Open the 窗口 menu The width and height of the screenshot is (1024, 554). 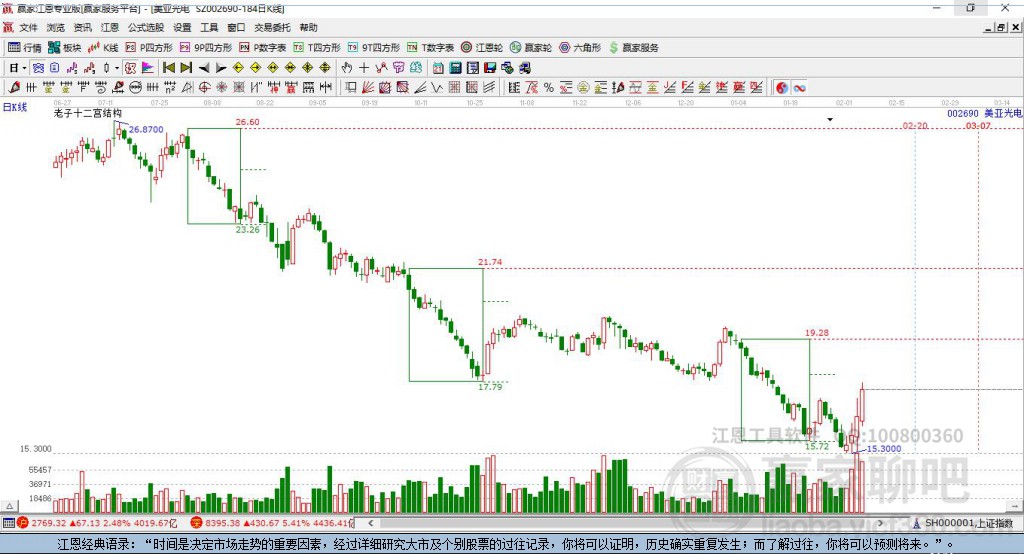pos(236,27)
